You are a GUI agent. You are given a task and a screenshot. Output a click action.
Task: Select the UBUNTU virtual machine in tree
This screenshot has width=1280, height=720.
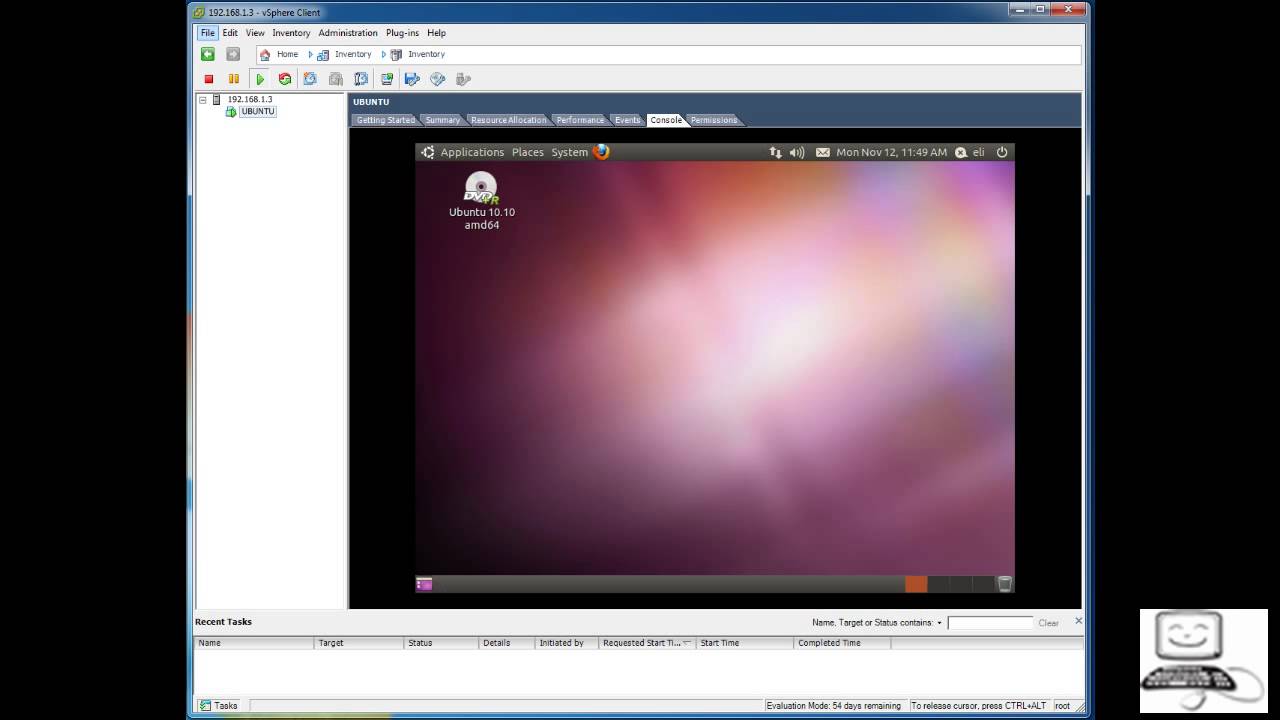pyautogui.click(x=257, y=111)
